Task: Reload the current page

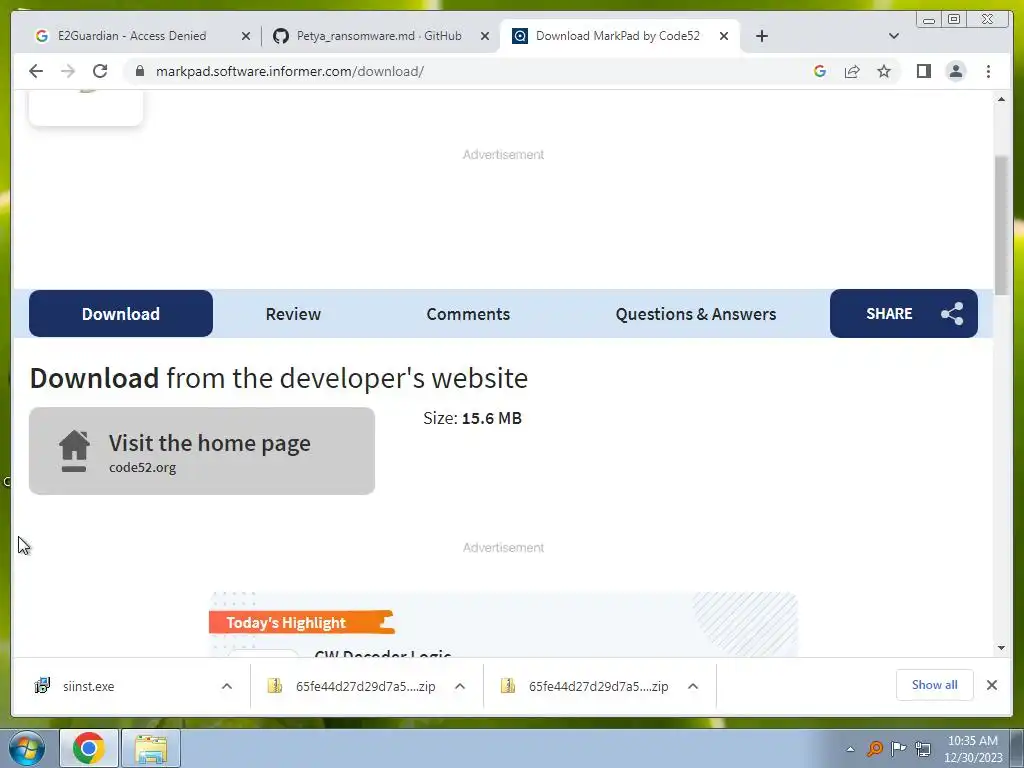Action: (x=100, y=71)
